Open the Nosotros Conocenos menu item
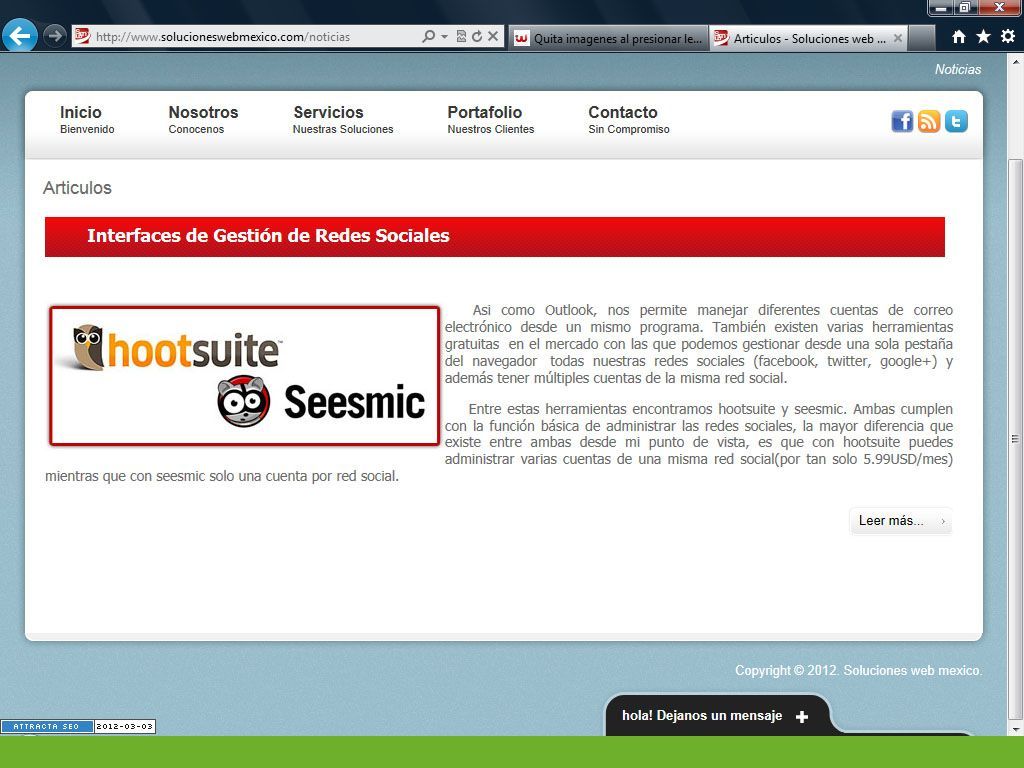 [203, 120]
